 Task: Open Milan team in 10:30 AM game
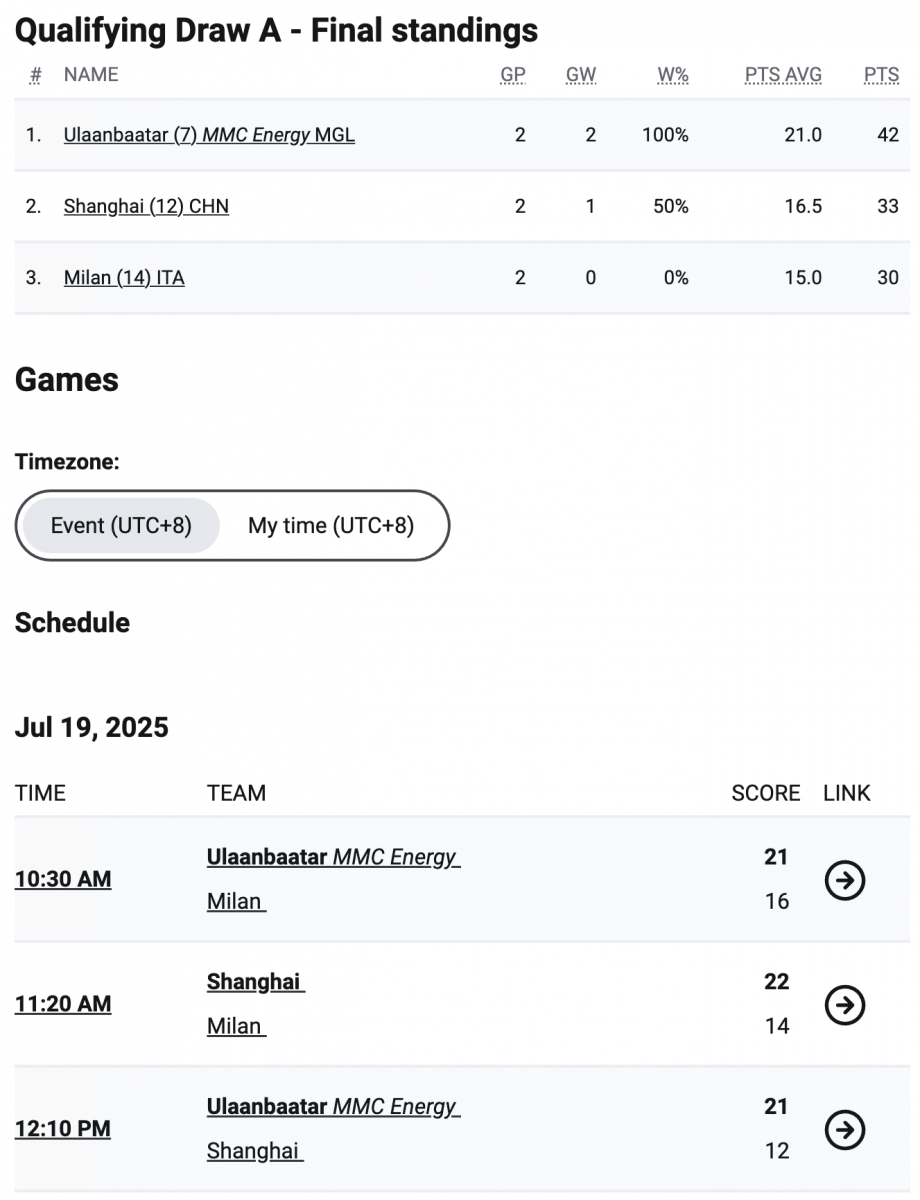236,901
